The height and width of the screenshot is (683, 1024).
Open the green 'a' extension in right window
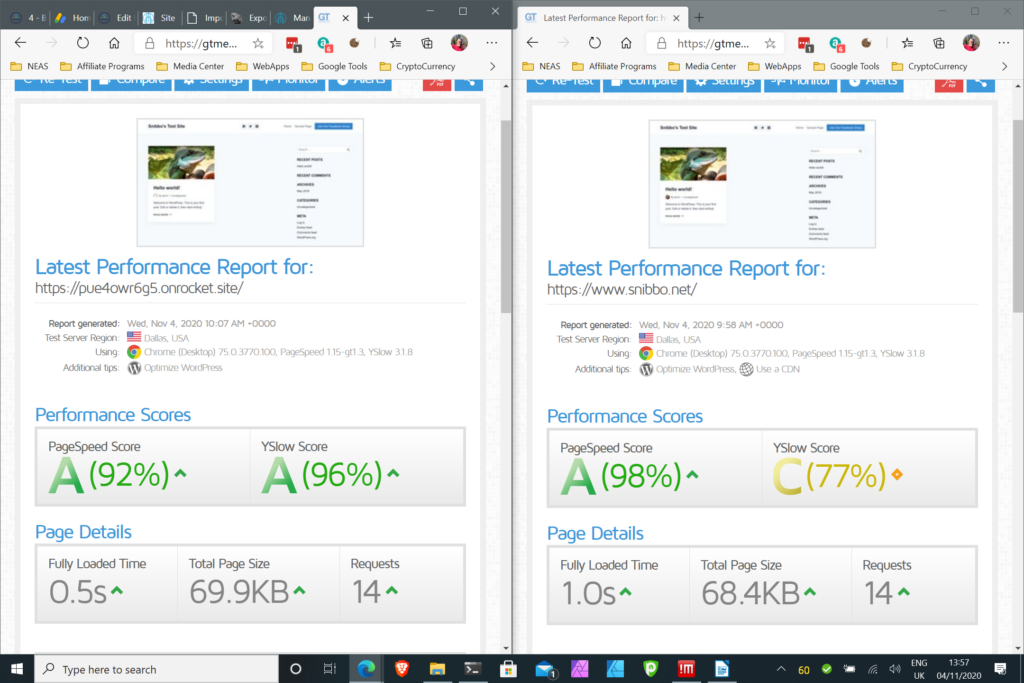837,44
